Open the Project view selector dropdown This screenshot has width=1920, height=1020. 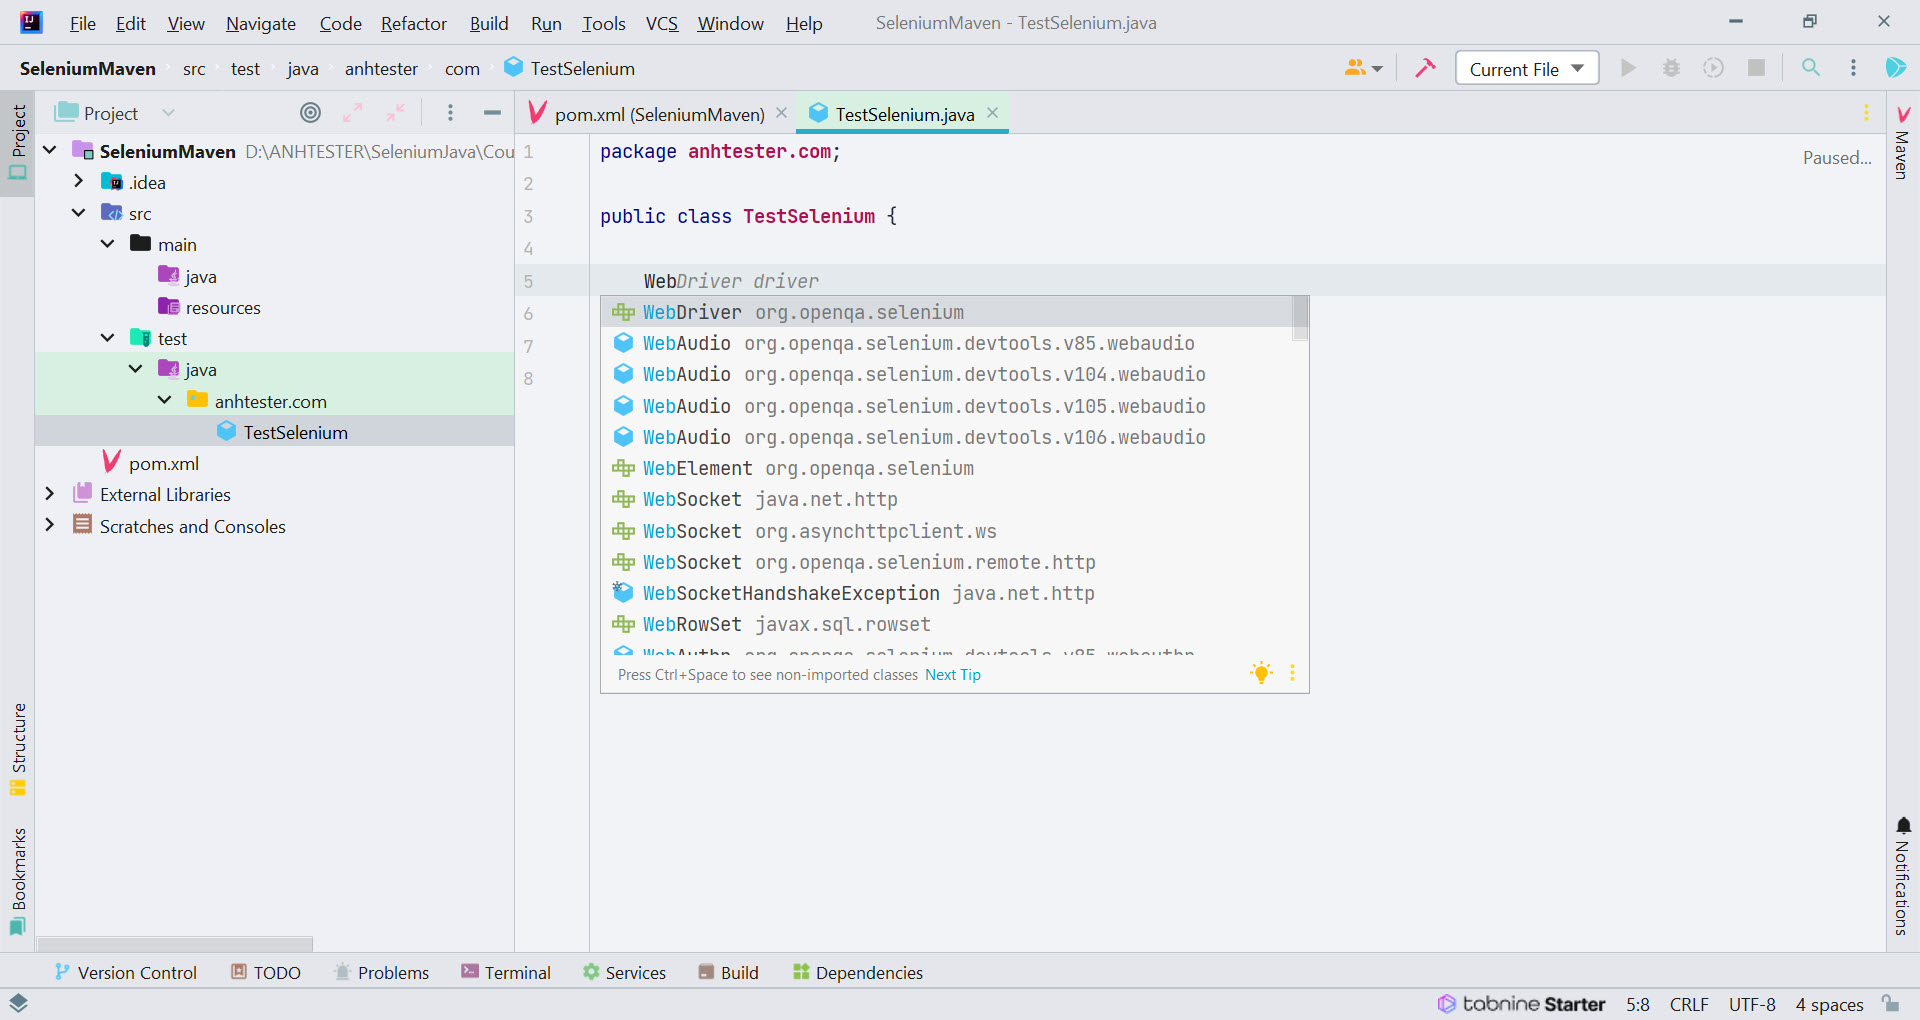point(115,113)
